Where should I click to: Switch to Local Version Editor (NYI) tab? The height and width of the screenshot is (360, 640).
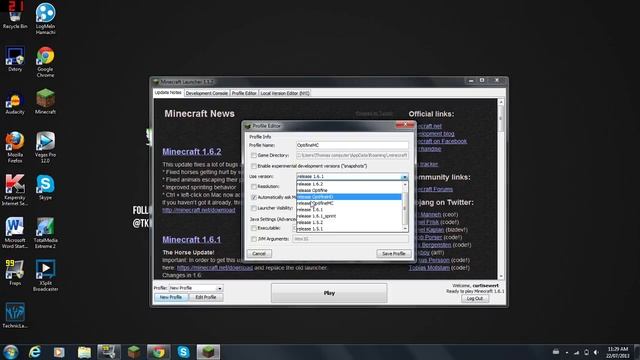coord(285,93)
